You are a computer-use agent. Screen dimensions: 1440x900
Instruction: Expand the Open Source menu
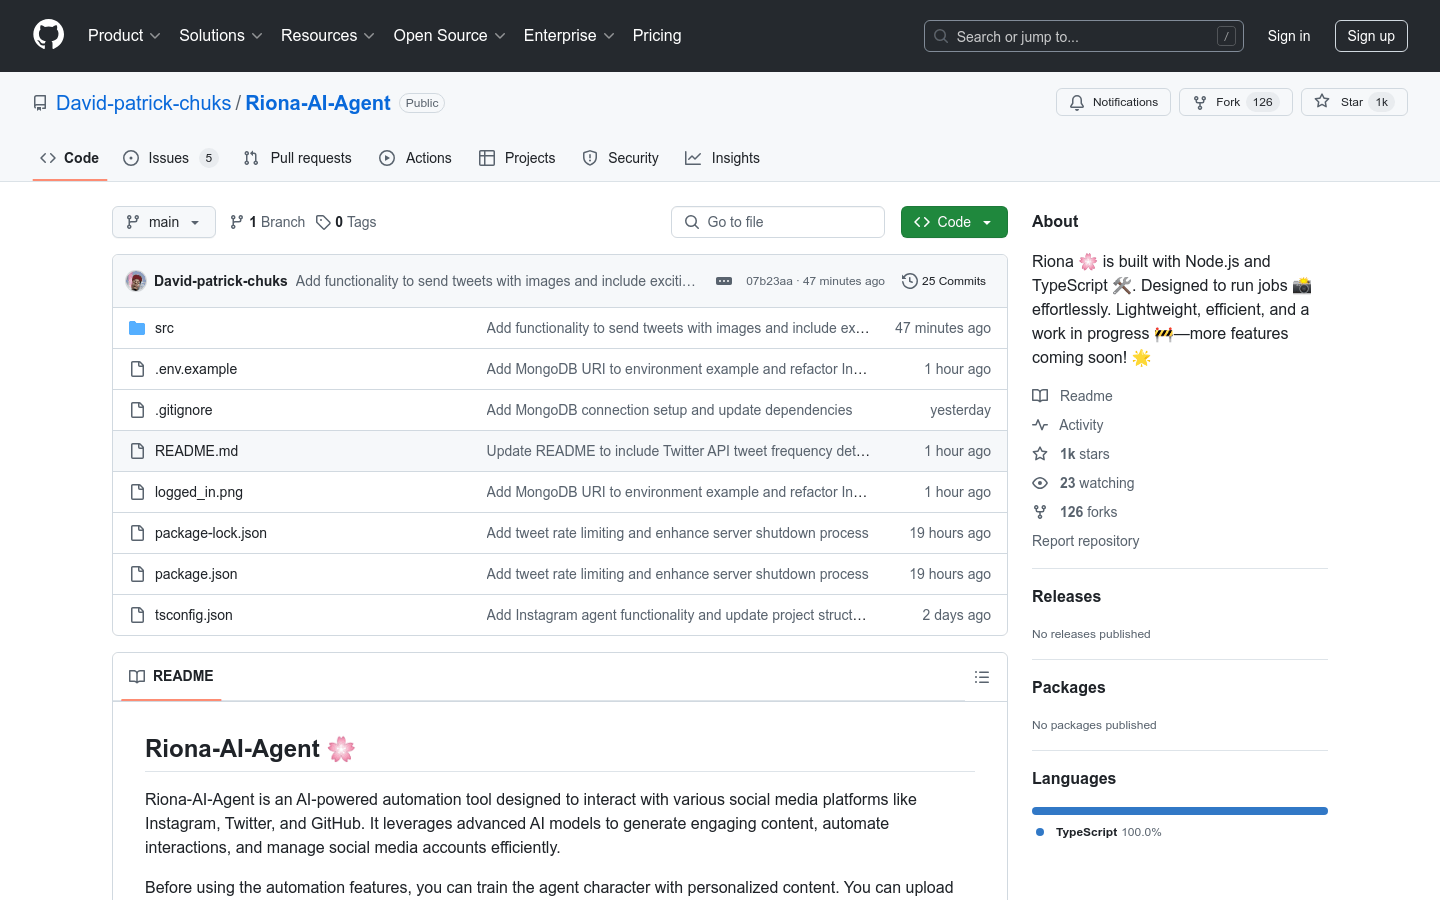450,35
